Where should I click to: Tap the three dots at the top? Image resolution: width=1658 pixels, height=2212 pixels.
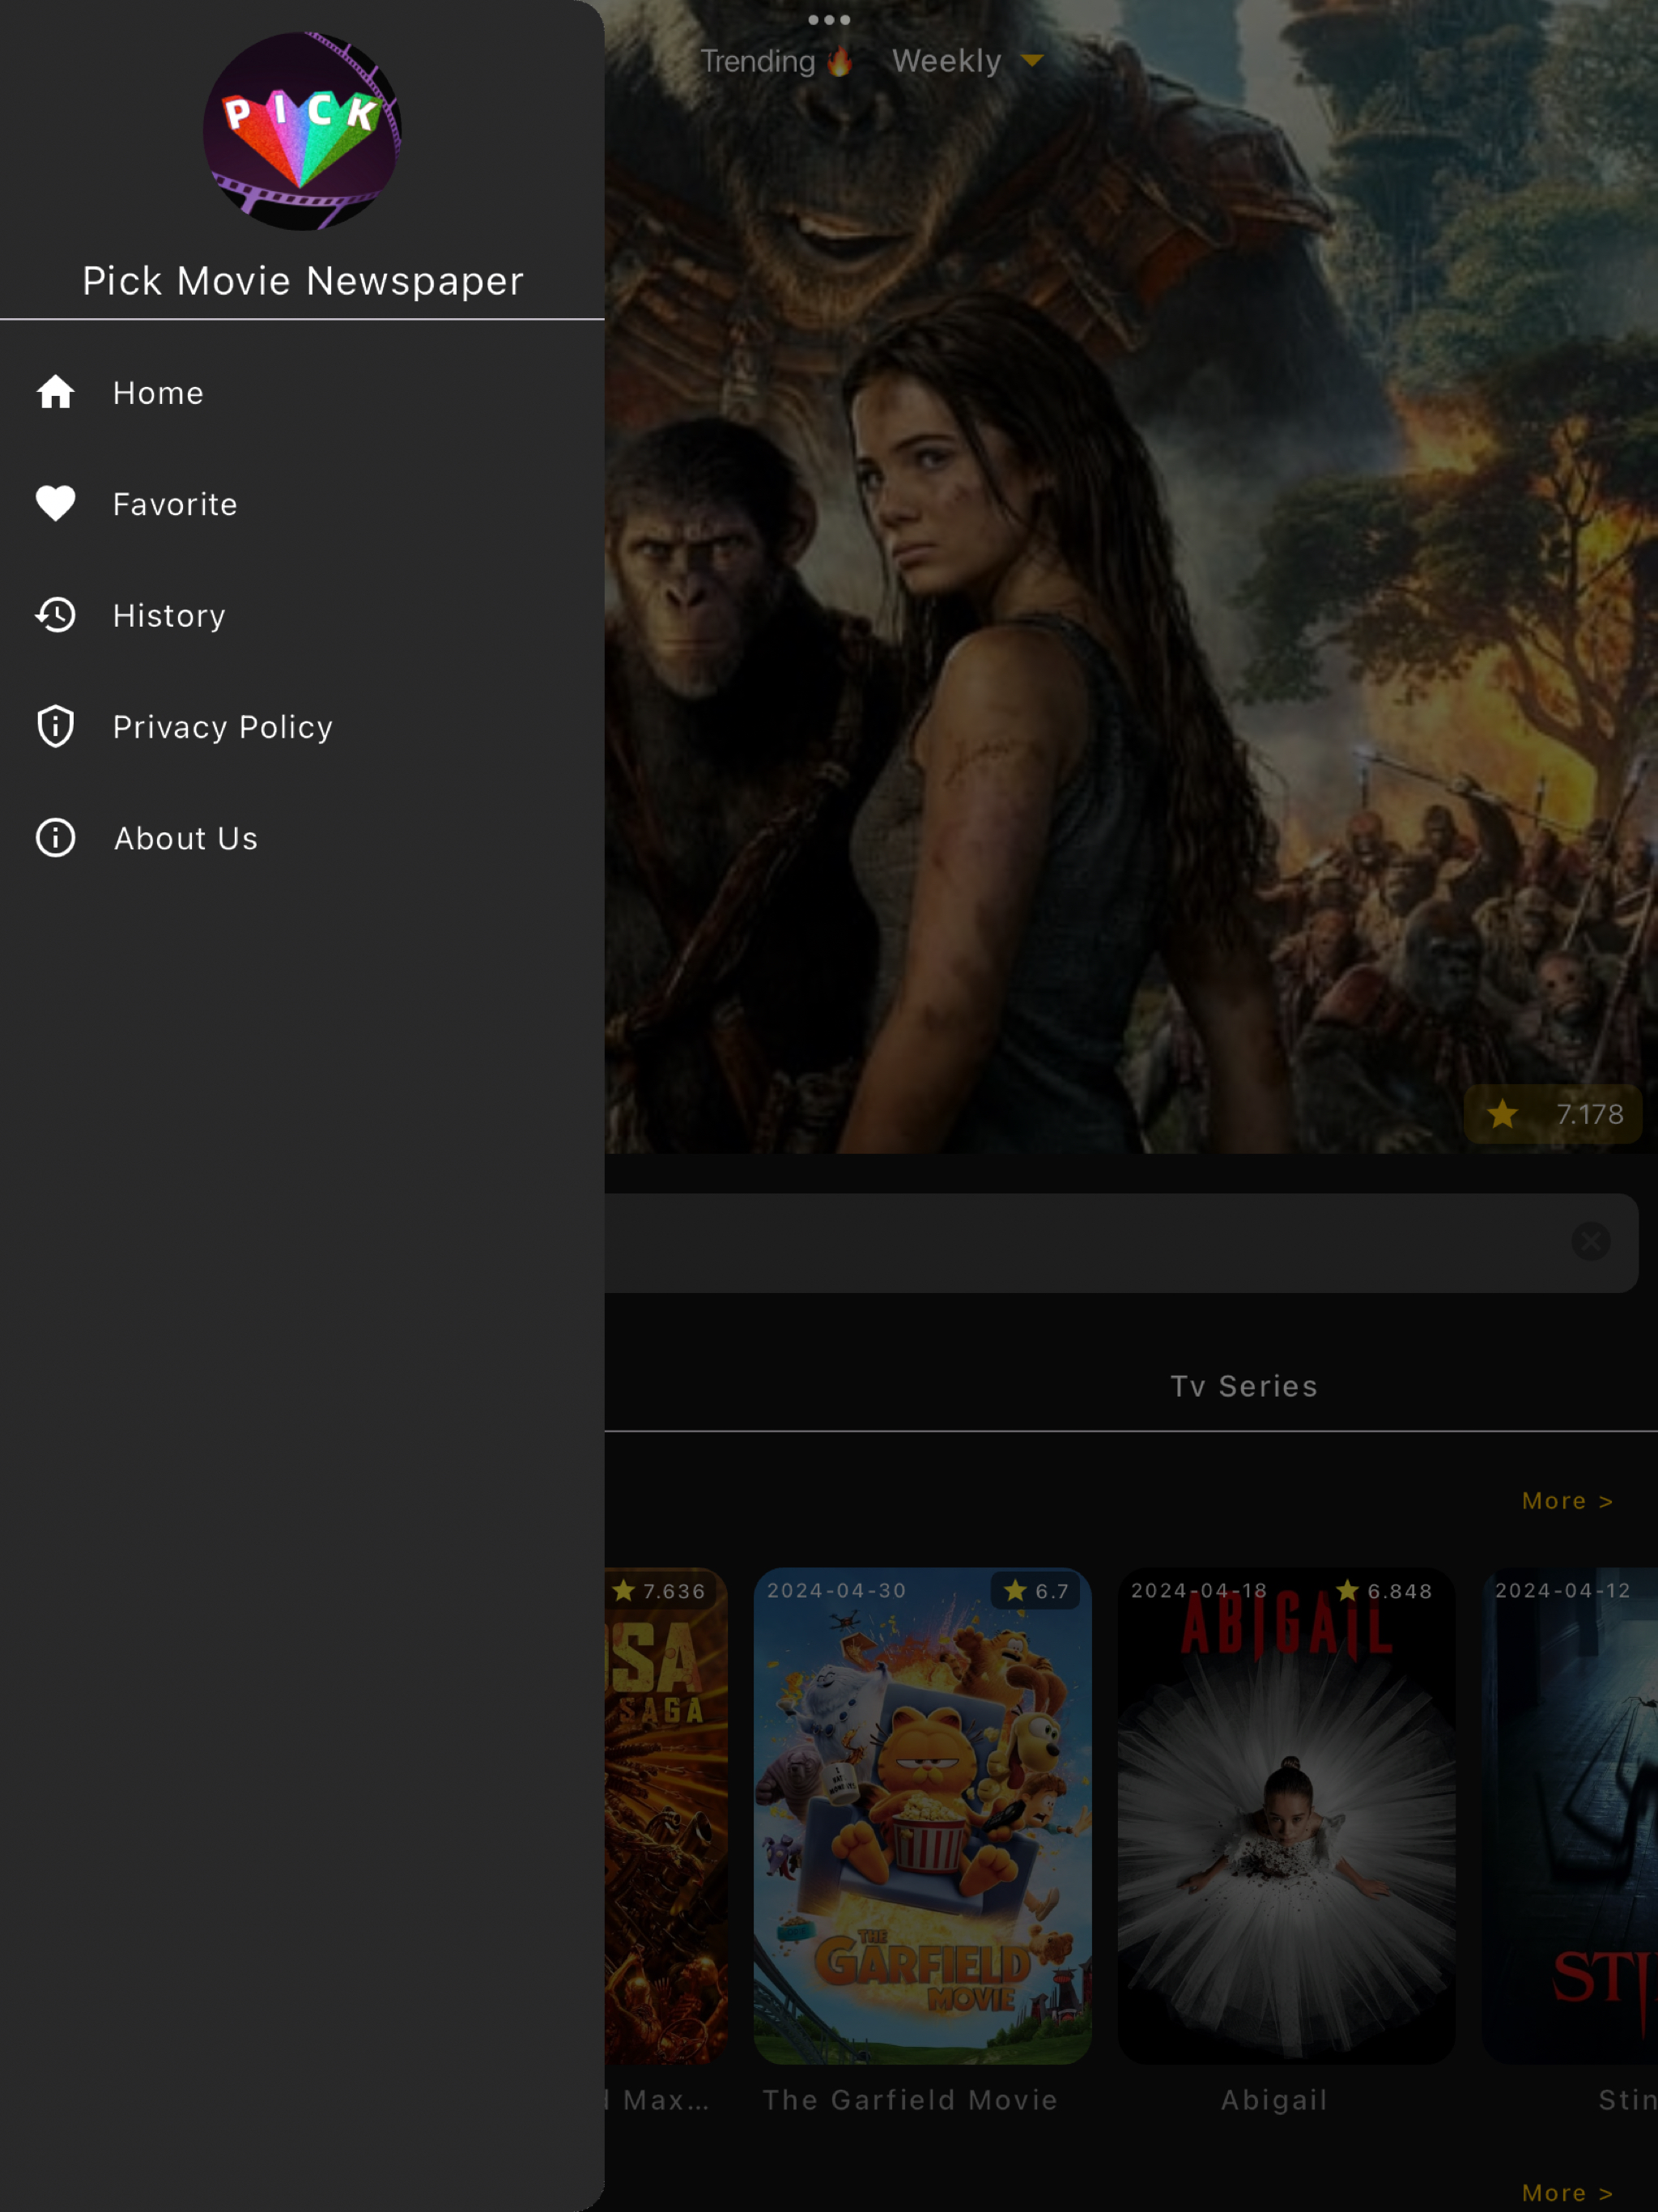click(x=829, y=20)
